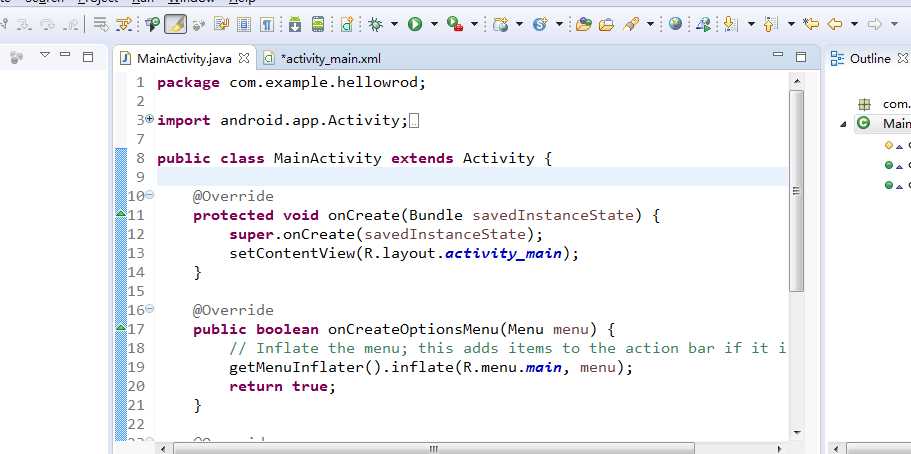
Task: Go to Next Annotation down arrow
Action: [x=730, y=24]
